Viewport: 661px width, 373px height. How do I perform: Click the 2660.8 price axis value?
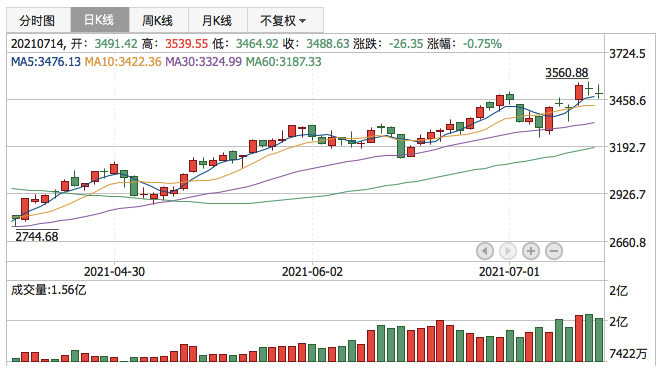click(x=627, y=243)
